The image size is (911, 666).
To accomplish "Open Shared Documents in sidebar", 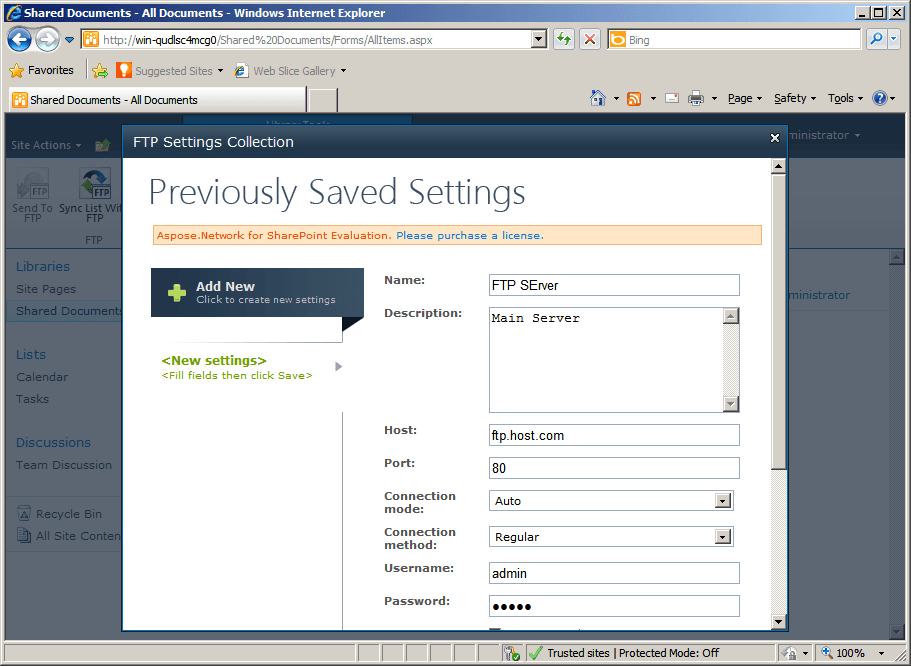I will pos(69,311).
